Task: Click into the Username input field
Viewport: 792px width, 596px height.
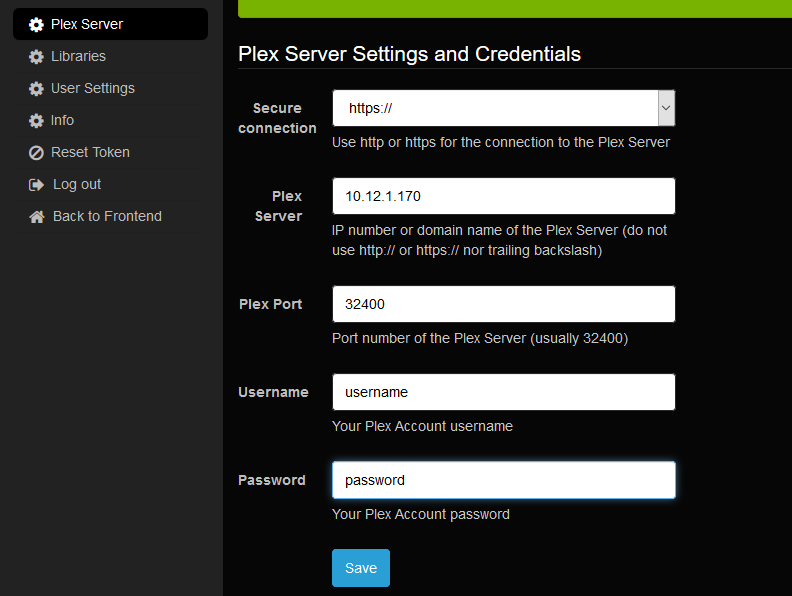Action: [504, 392]
